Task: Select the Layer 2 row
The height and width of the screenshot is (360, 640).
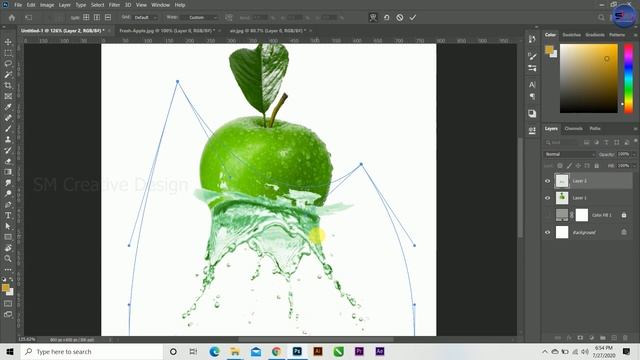Action: coord(588,181)
